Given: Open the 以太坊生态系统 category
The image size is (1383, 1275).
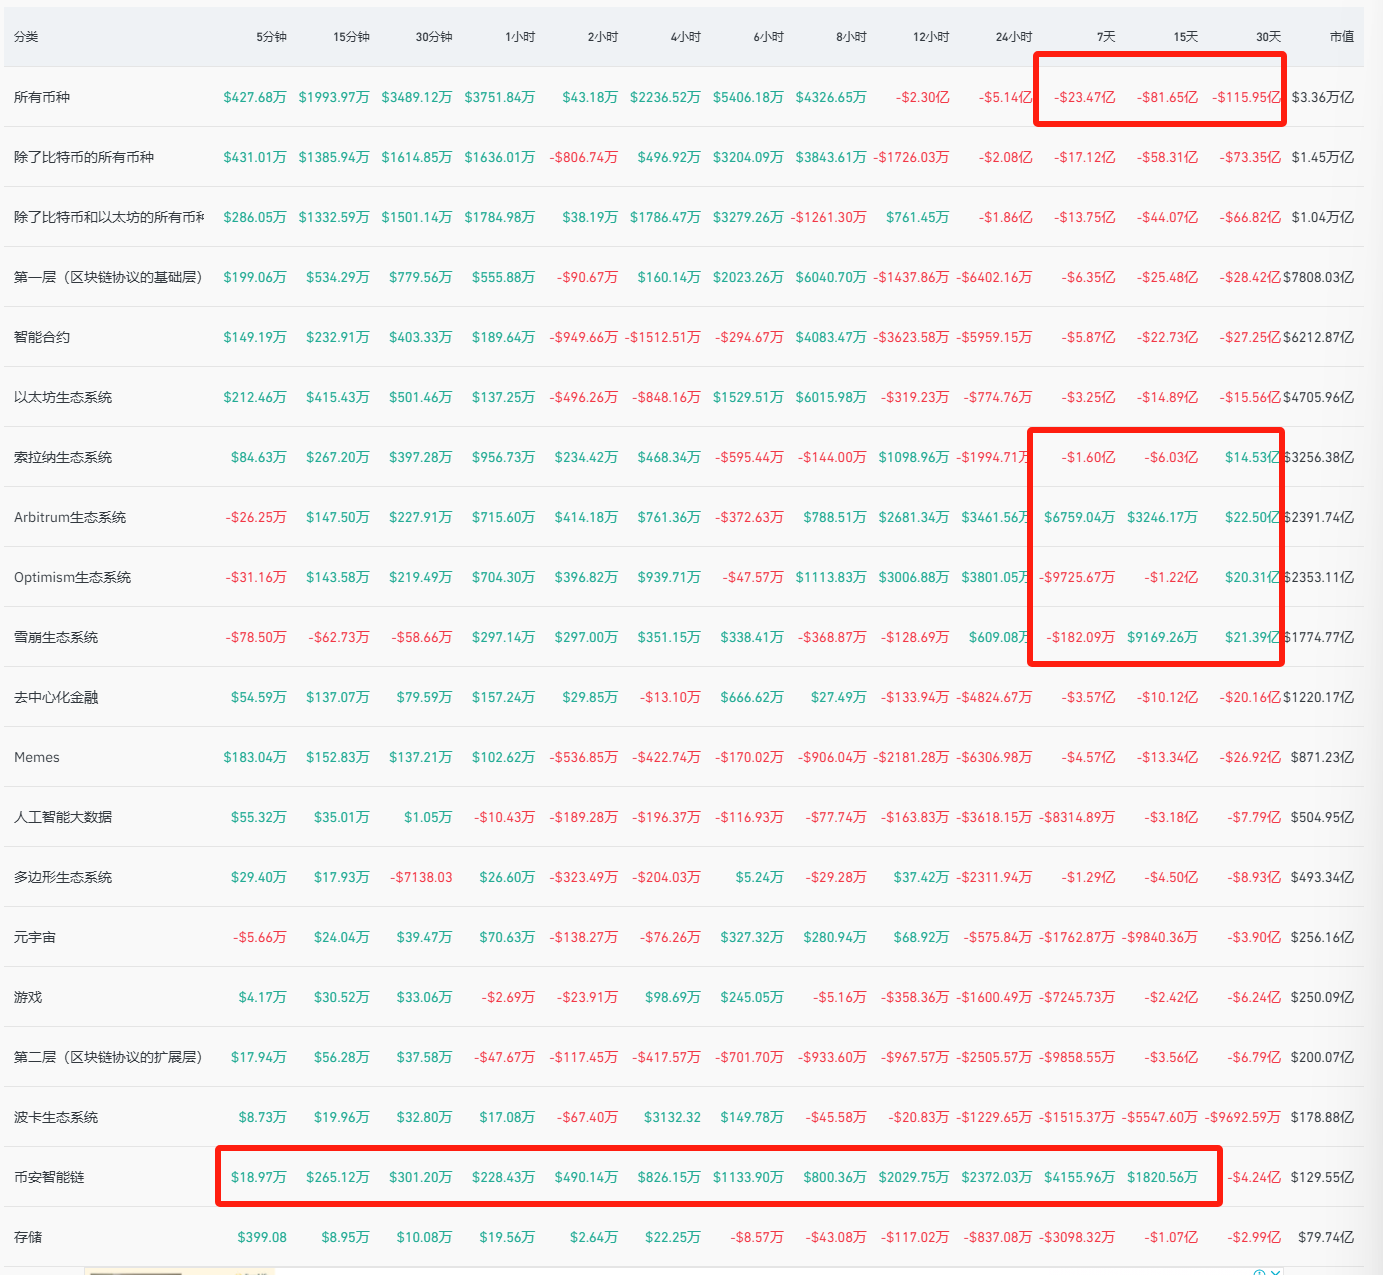Looking at the screenshot, I should coord(63,397).
